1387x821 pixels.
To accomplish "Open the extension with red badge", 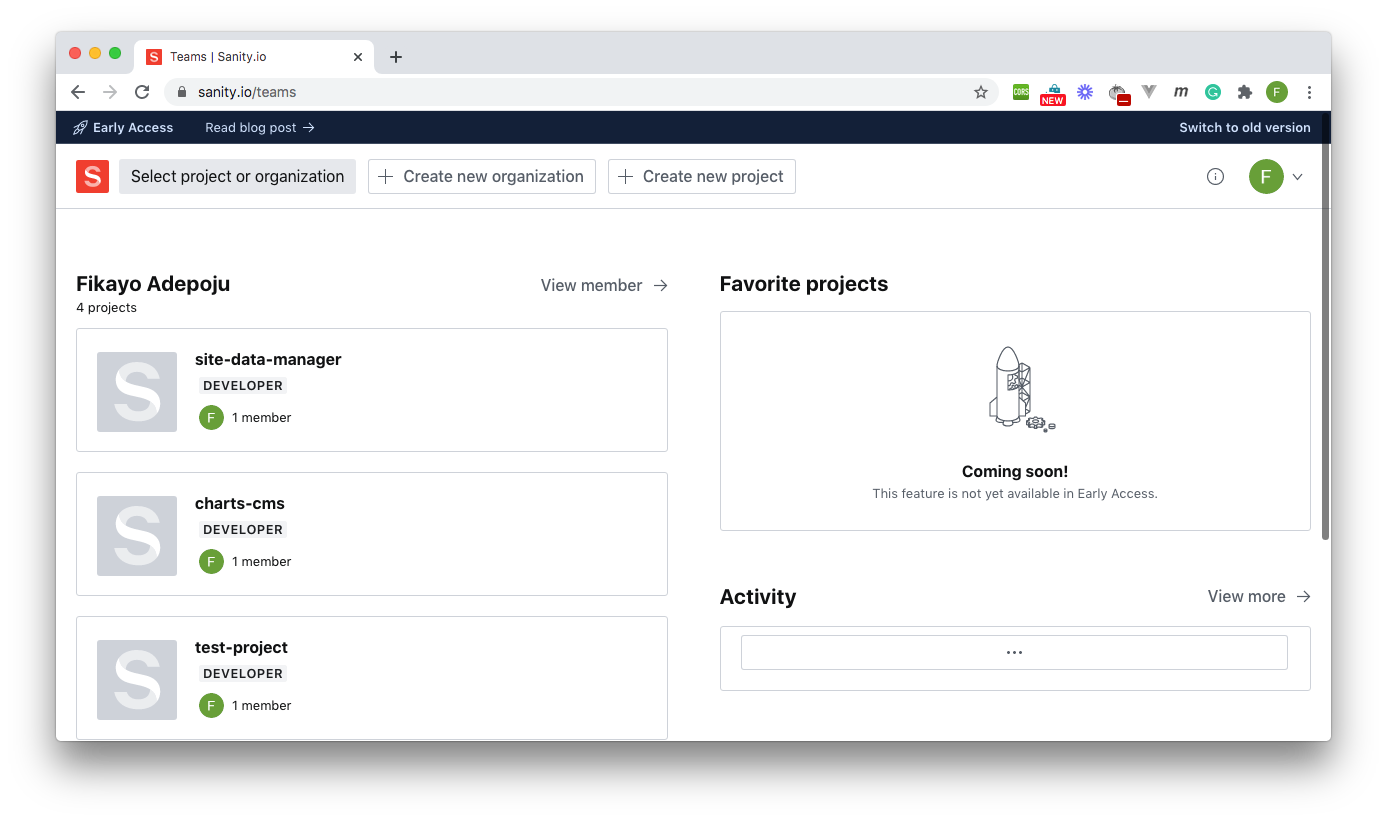I will coord(1118,94).
